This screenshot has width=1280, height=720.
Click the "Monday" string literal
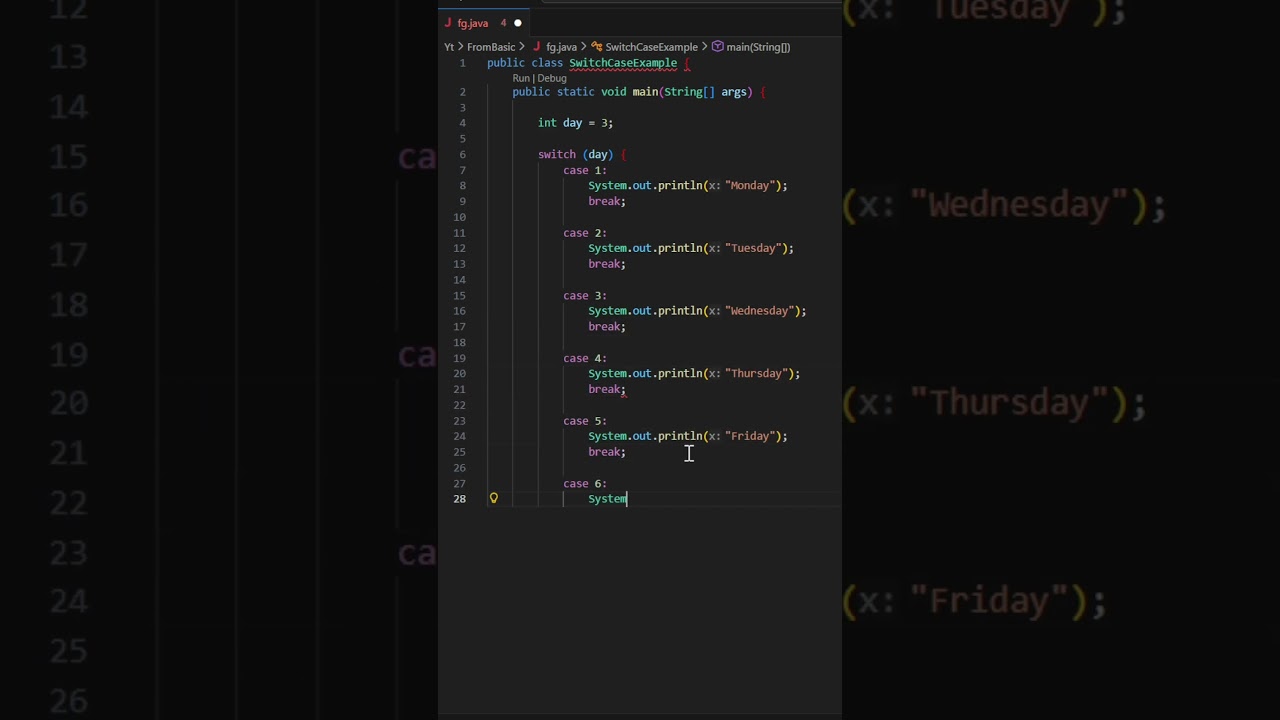point(751,185)
